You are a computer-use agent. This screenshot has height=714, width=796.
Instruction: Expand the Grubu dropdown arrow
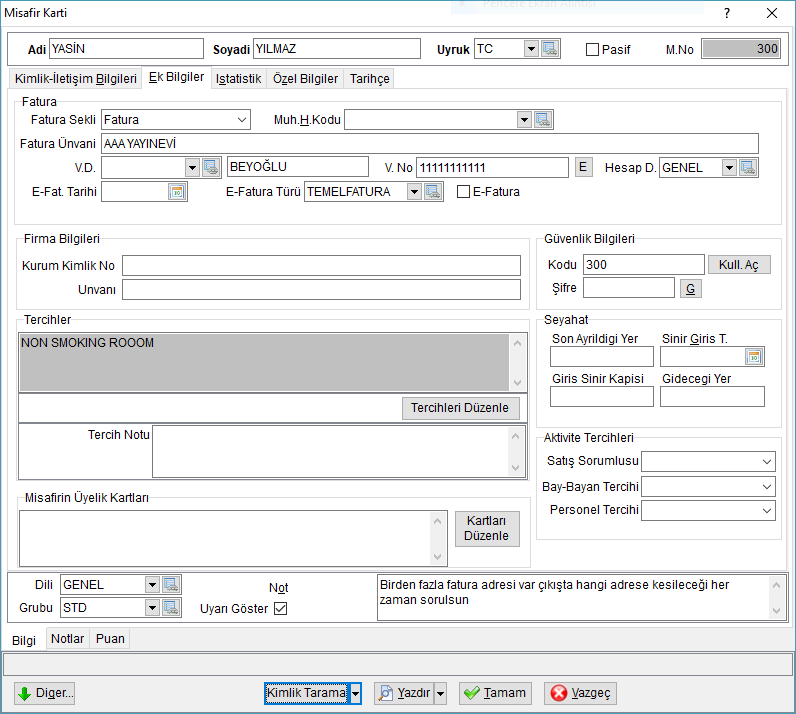(152, 607)
